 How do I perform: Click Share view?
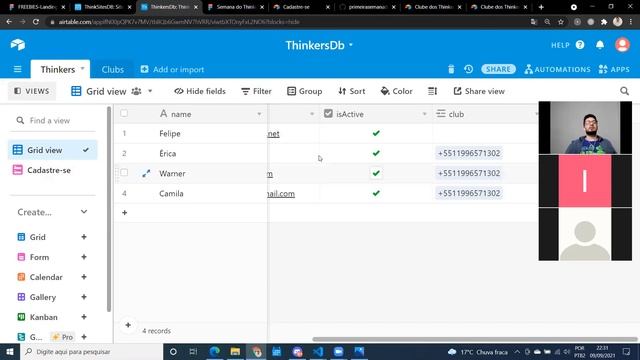479,91
